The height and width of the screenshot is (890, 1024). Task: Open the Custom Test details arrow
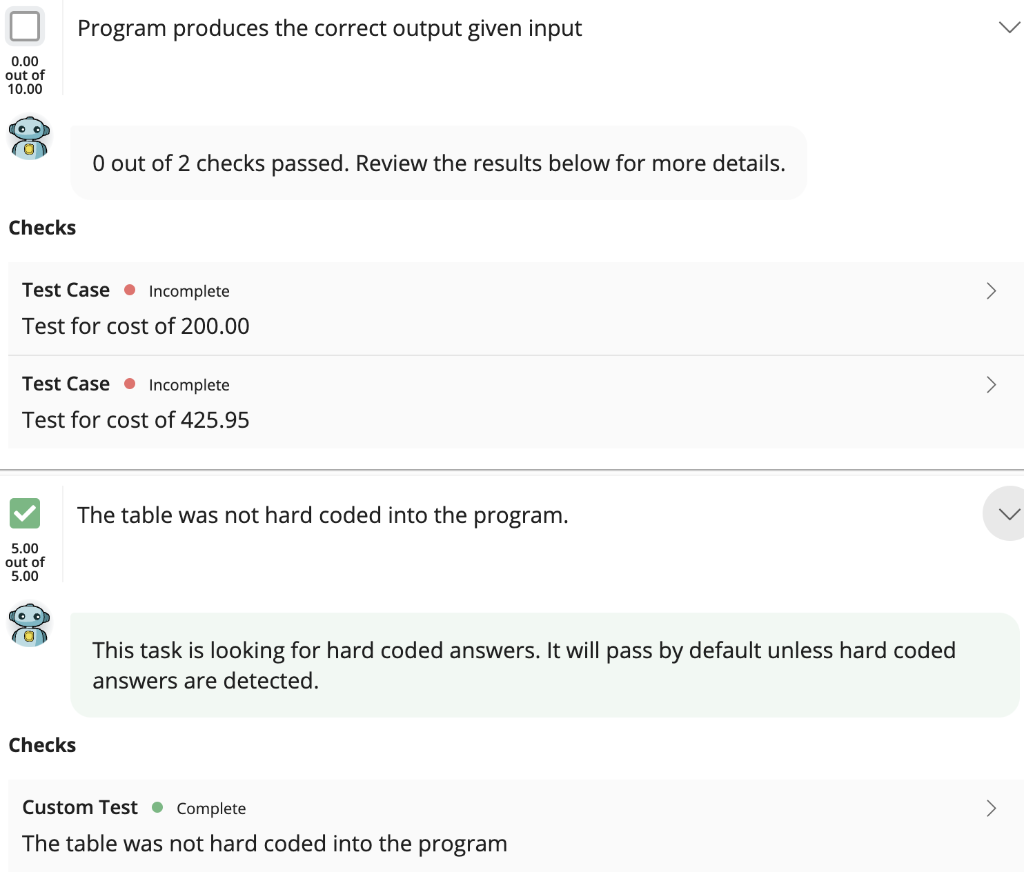(x=990, y=807)
